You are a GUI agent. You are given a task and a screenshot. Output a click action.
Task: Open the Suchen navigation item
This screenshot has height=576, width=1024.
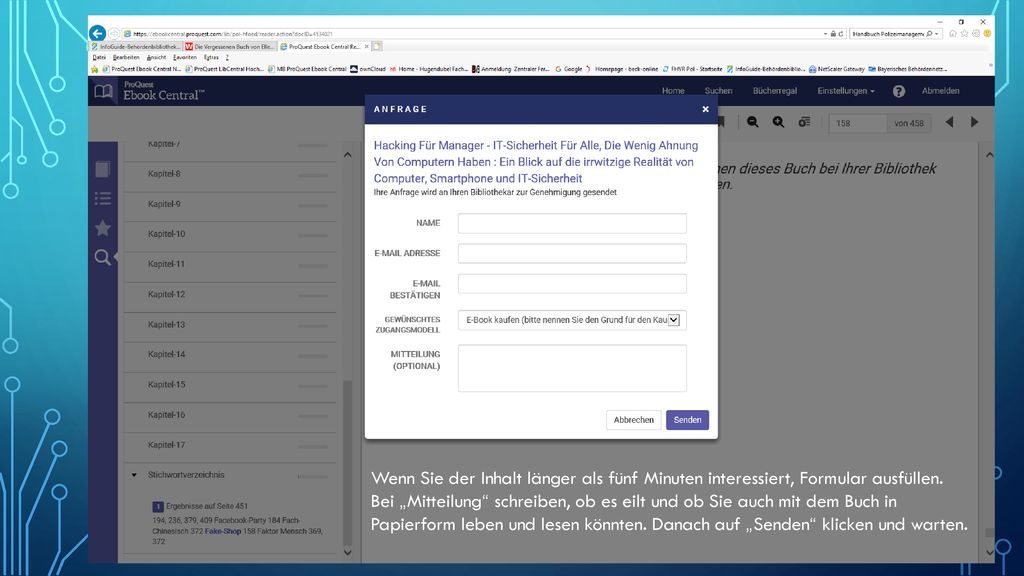point(718,91)
